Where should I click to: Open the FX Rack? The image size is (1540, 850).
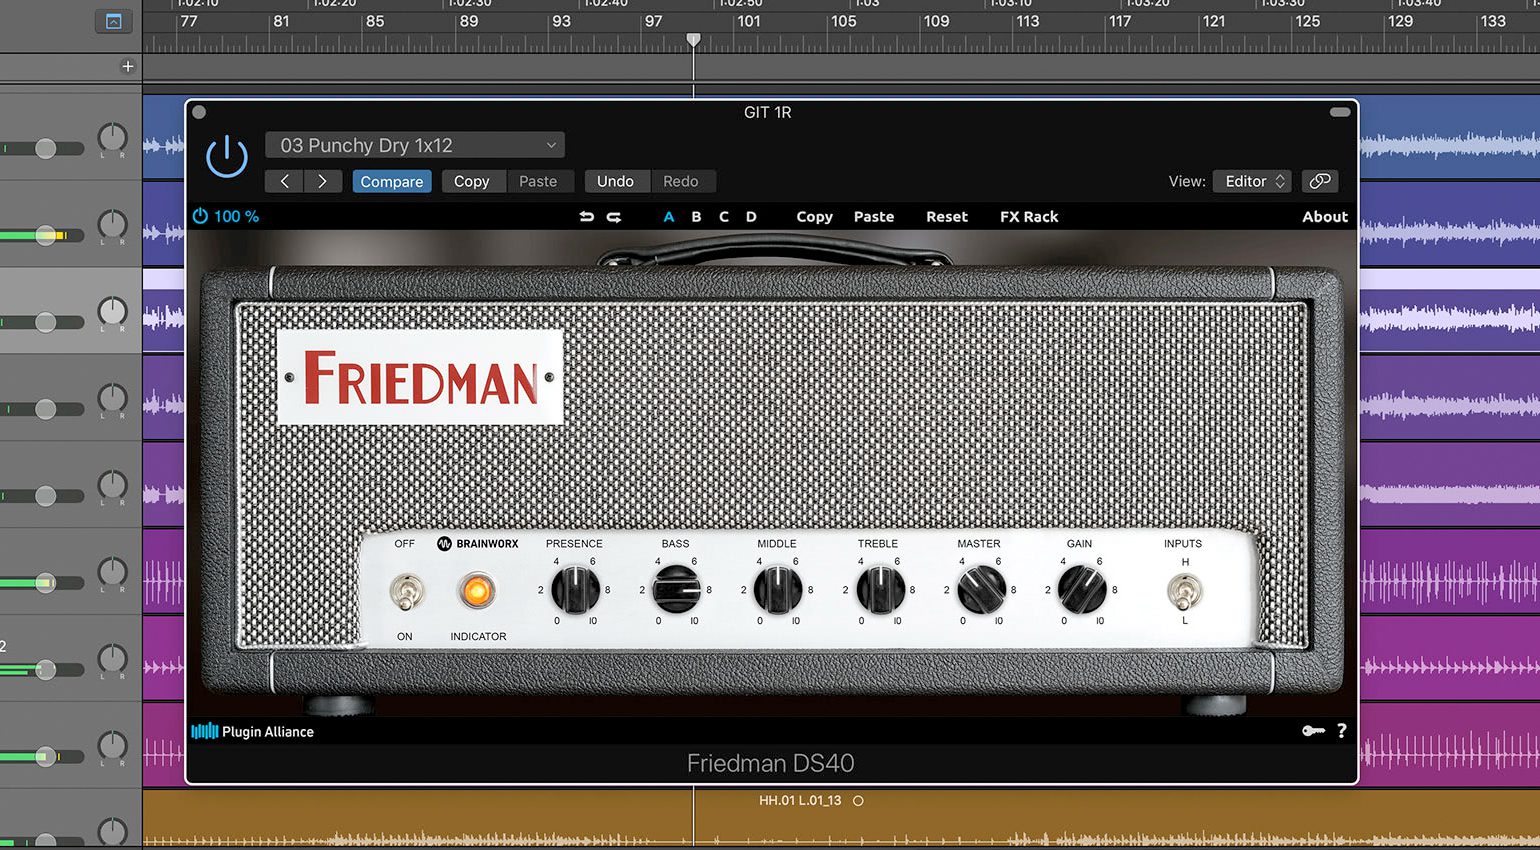click(x=1029, y=216)
